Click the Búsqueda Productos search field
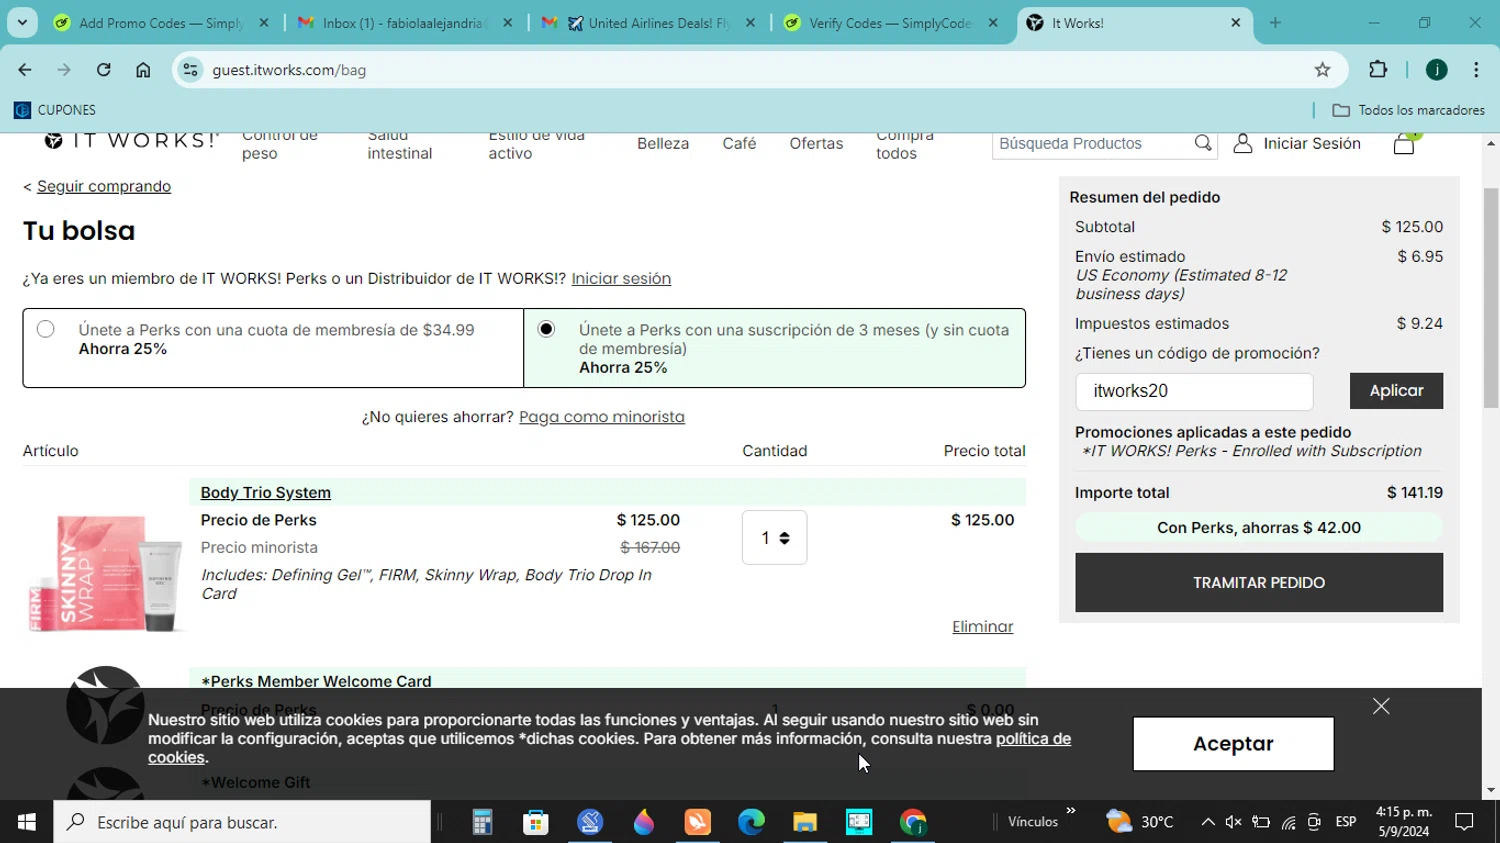Image resolution: width=1500 pixels, height=843 pixels. tap(1094, 144)
